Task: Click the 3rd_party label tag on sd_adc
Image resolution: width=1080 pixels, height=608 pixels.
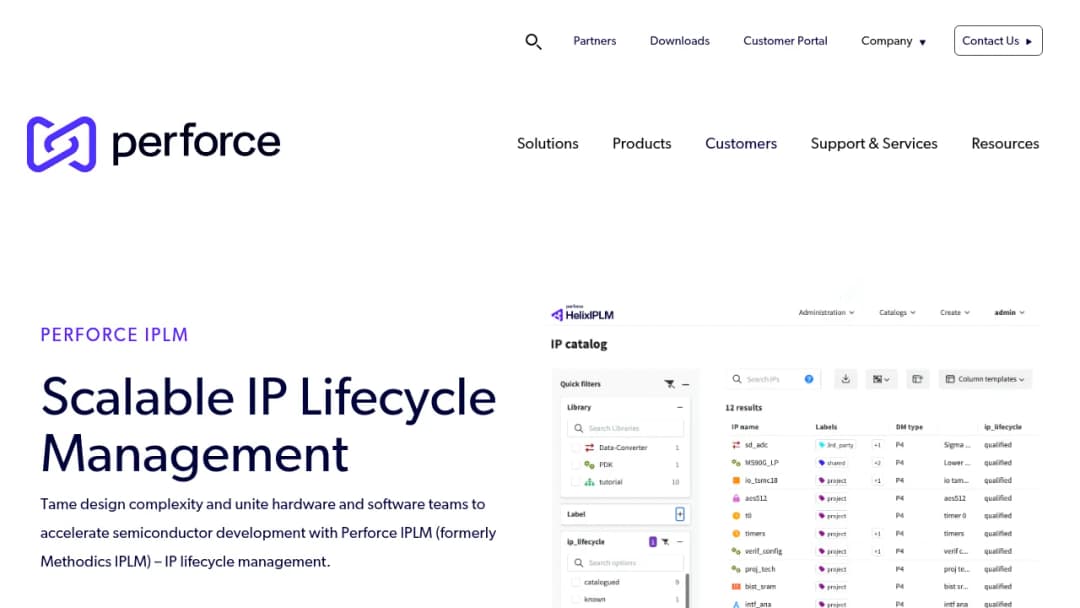Action: point(836,445)
